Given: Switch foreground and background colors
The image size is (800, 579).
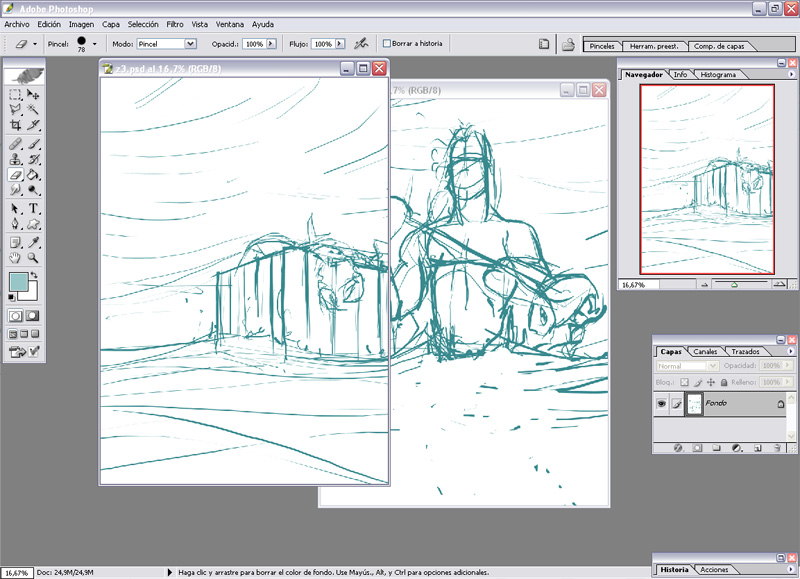Looking at the screenshot, I should coord(34,275).
